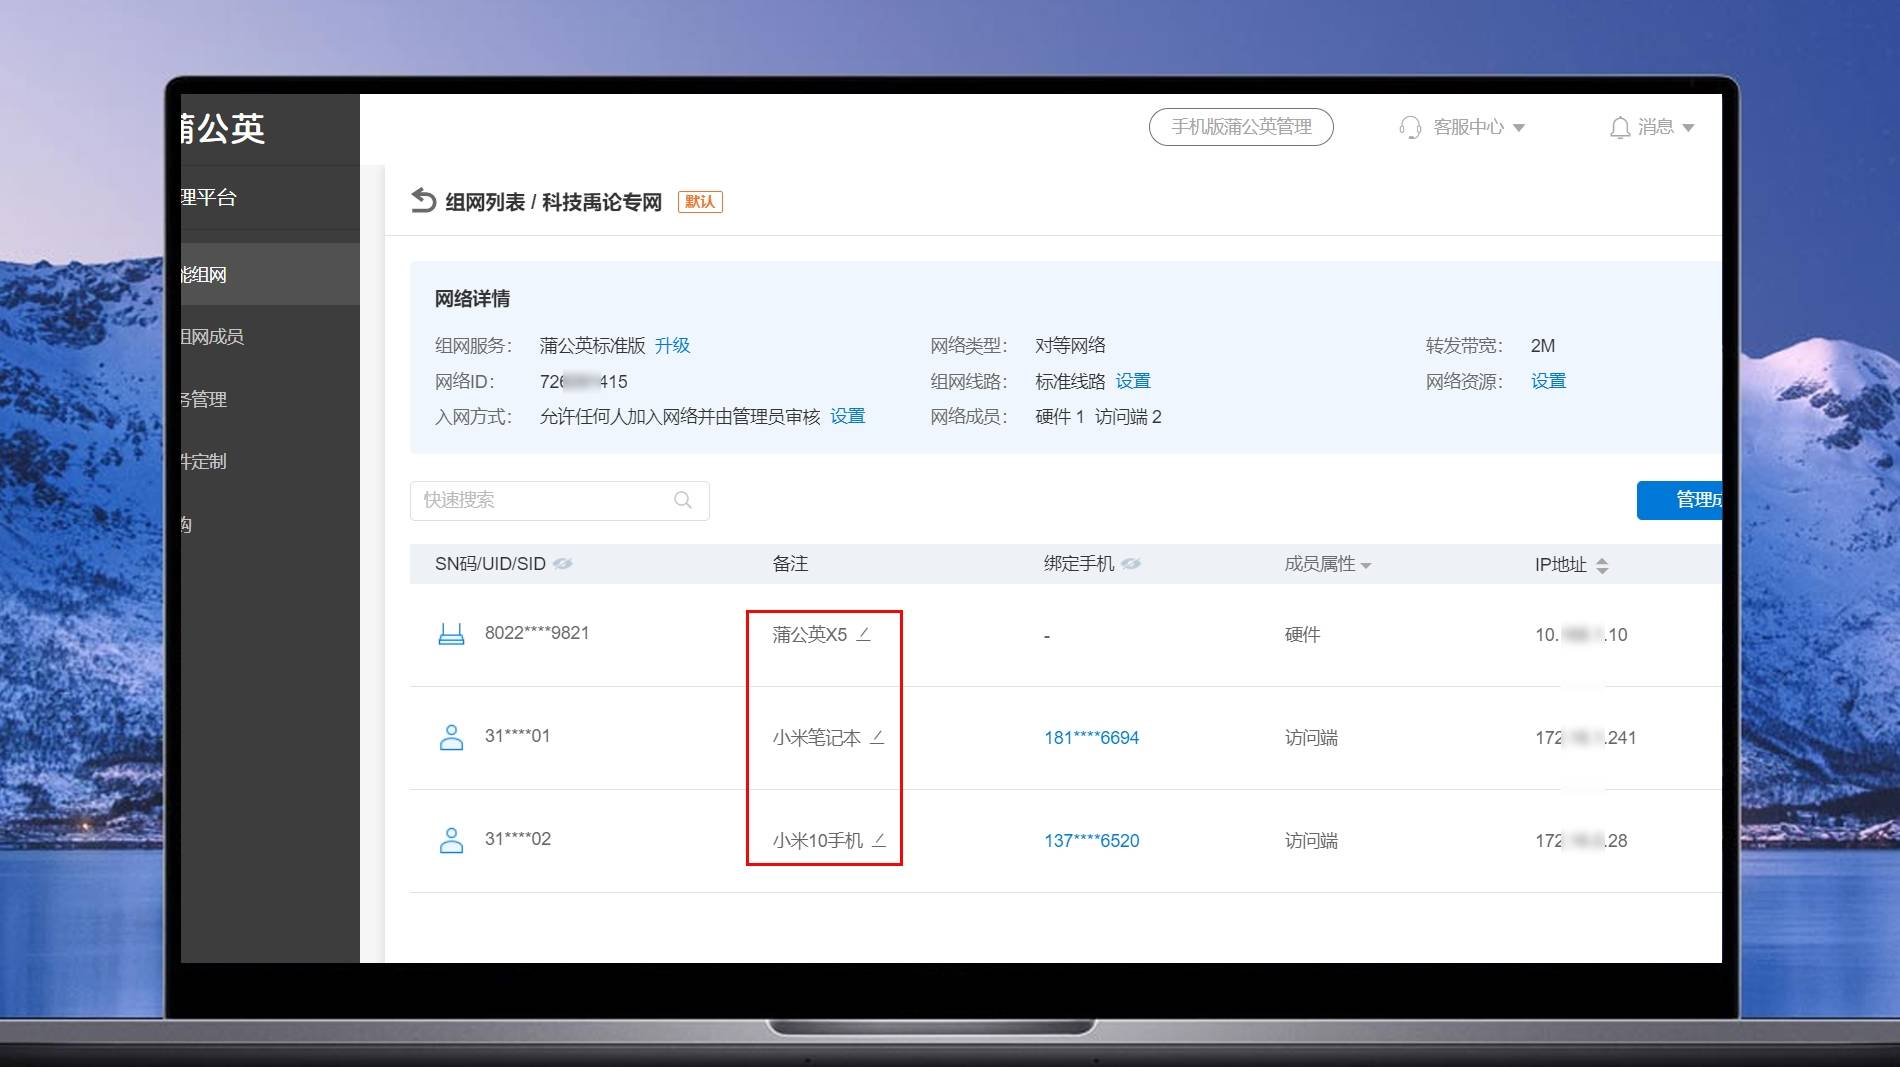The height and width of the screenshot is (1067, 1900).
Task: Click the headset icon for 客服中心
Action: (x=1410, y=127)
